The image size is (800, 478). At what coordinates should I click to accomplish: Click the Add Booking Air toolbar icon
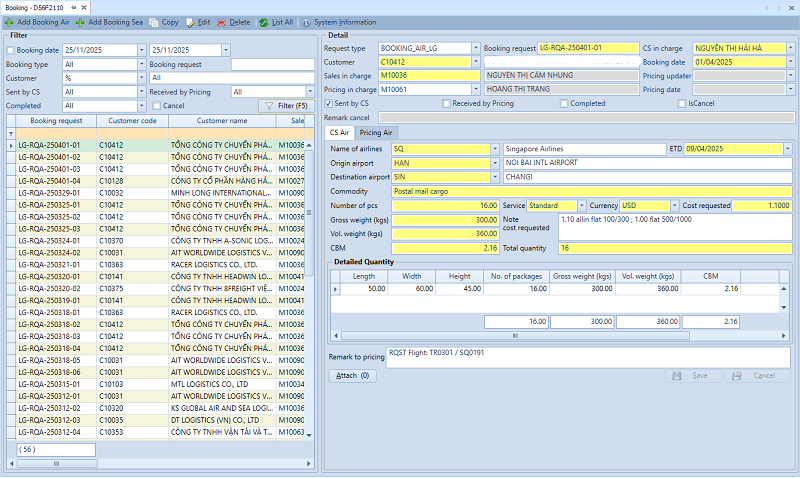click(x=9, y=21)
